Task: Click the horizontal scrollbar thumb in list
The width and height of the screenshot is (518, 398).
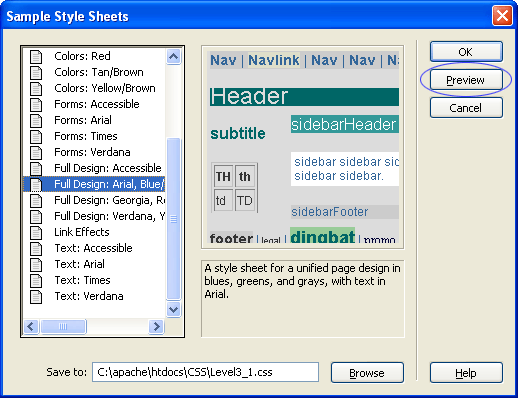Action: [63, 326]
